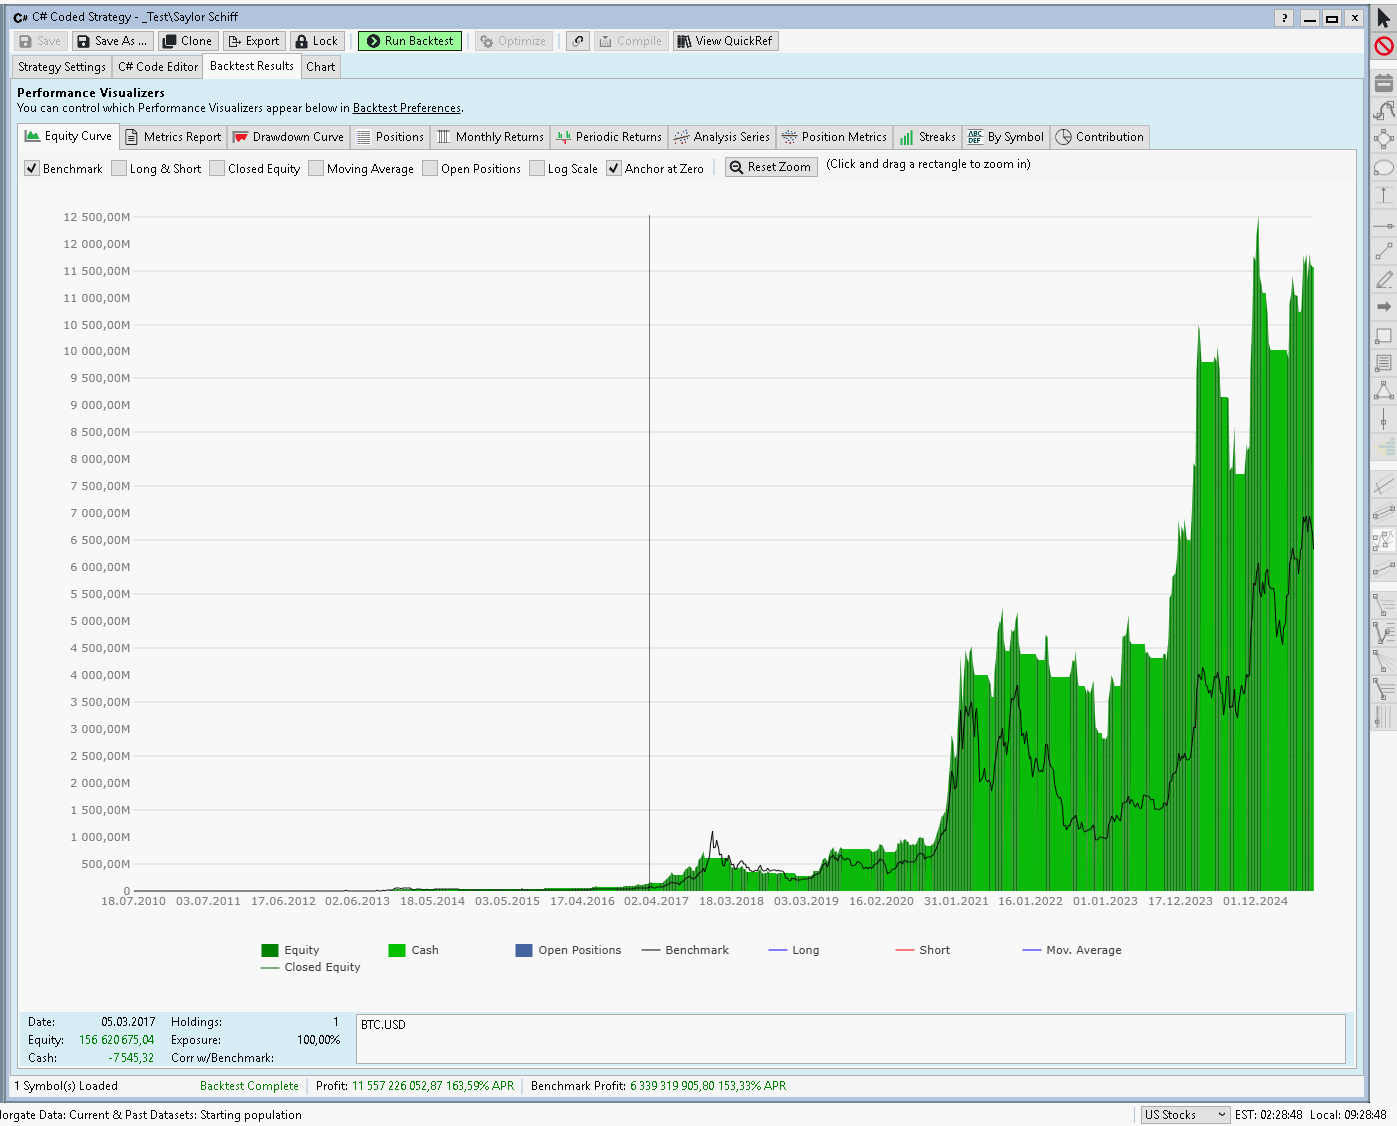Open the US Stocks market dropdown
1397x1126 pixels.
tap(1185, 1115)
